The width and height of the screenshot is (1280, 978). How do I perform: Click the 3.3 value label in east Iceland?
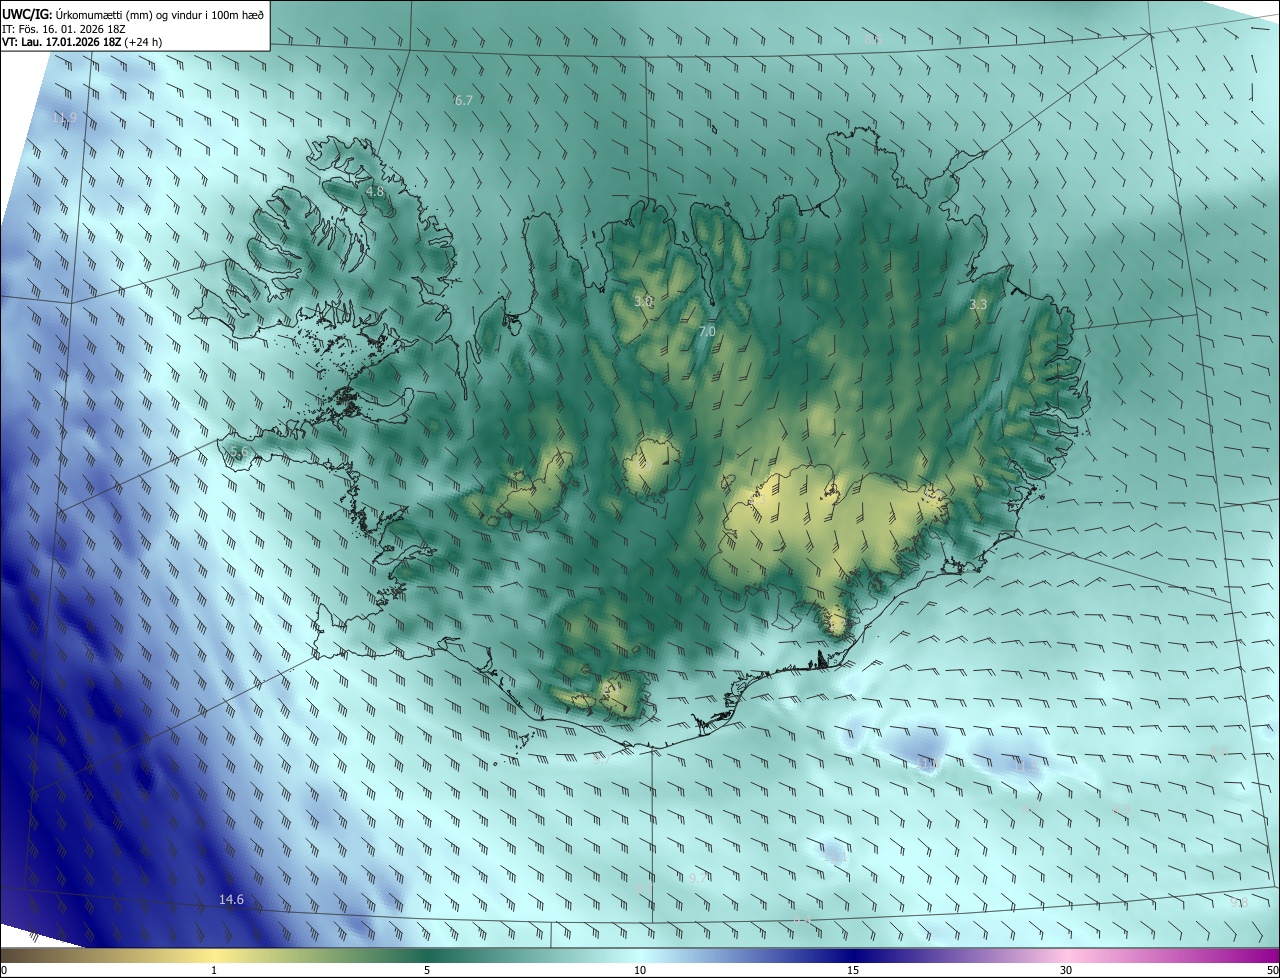[979, 304]
